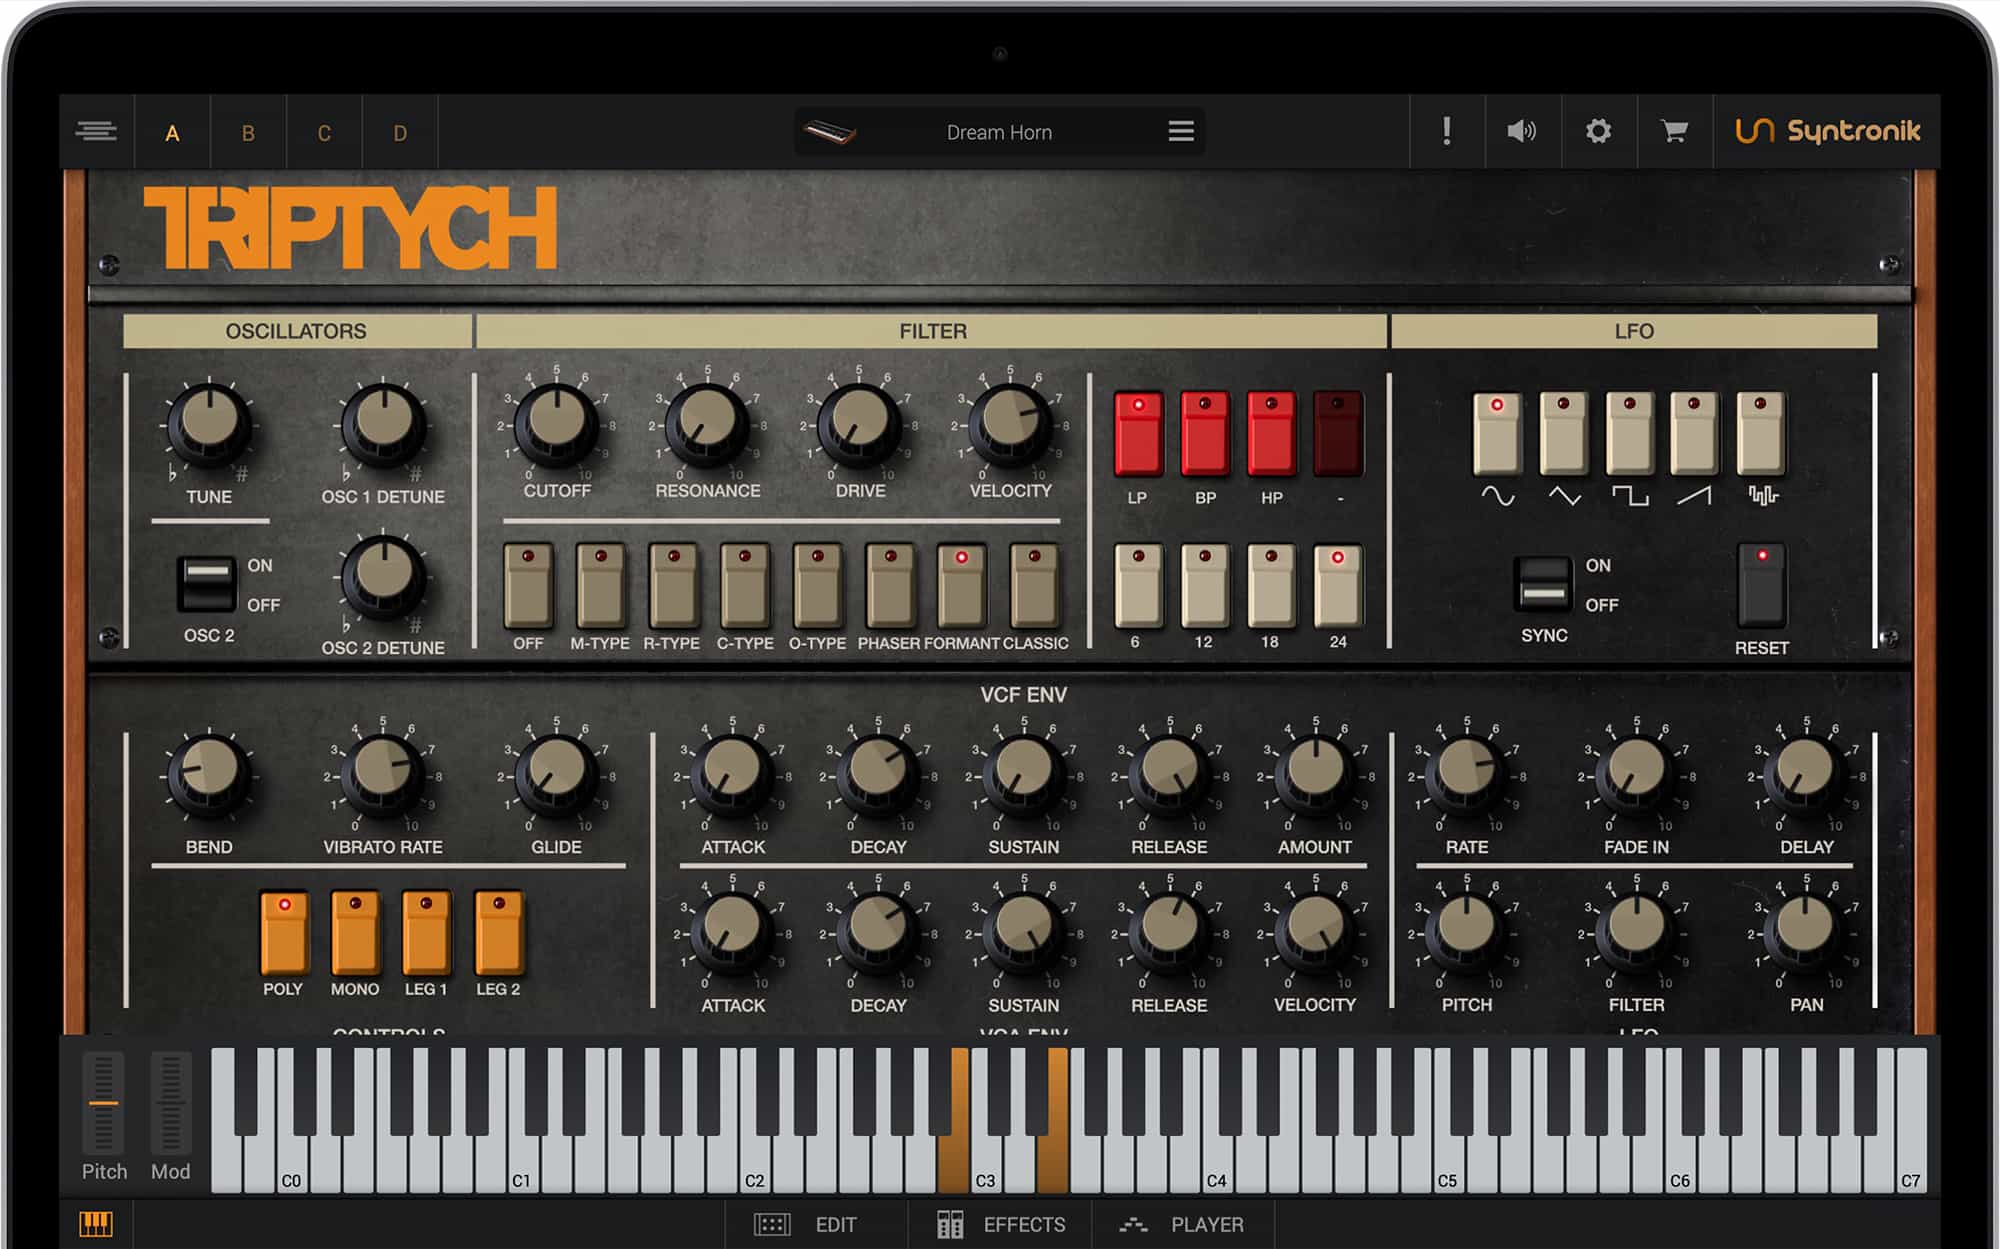Screen dimensions: 2000x1249
Task: Click the OSC 1 DETUNE knob
Action: point(383,424)
